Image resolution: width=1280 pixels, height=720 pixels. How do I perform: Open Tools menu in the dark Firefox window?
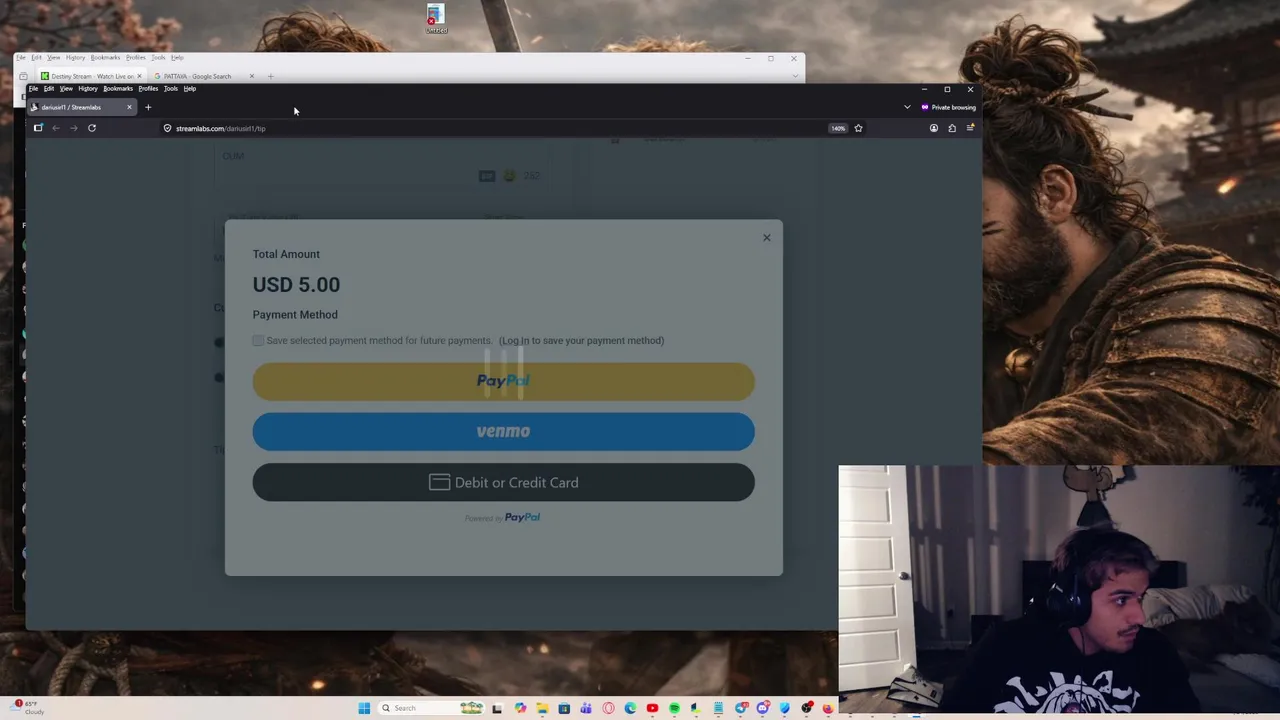tap(171, 89)
